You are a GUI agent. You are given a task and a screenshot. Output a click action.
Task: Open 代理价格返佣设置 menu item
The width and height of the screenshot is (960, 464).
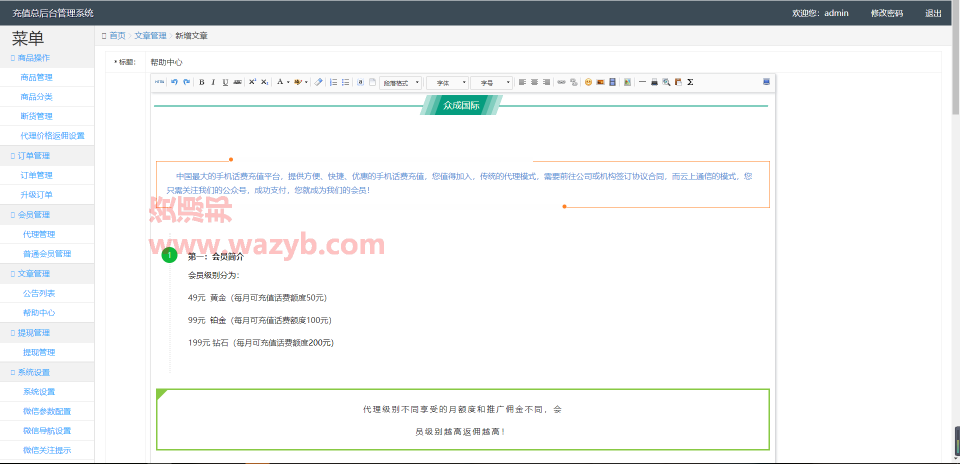pos(53,136)
